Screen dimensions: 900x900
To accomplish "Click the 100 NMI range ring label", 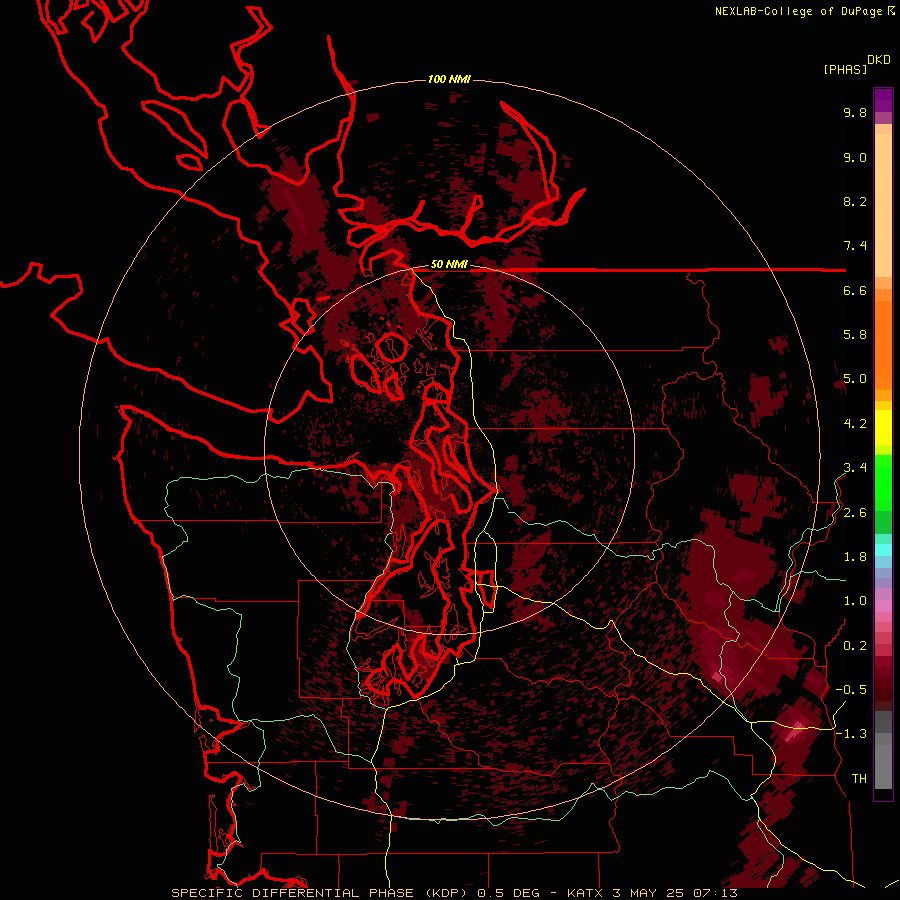I will (x=449, y=79).
